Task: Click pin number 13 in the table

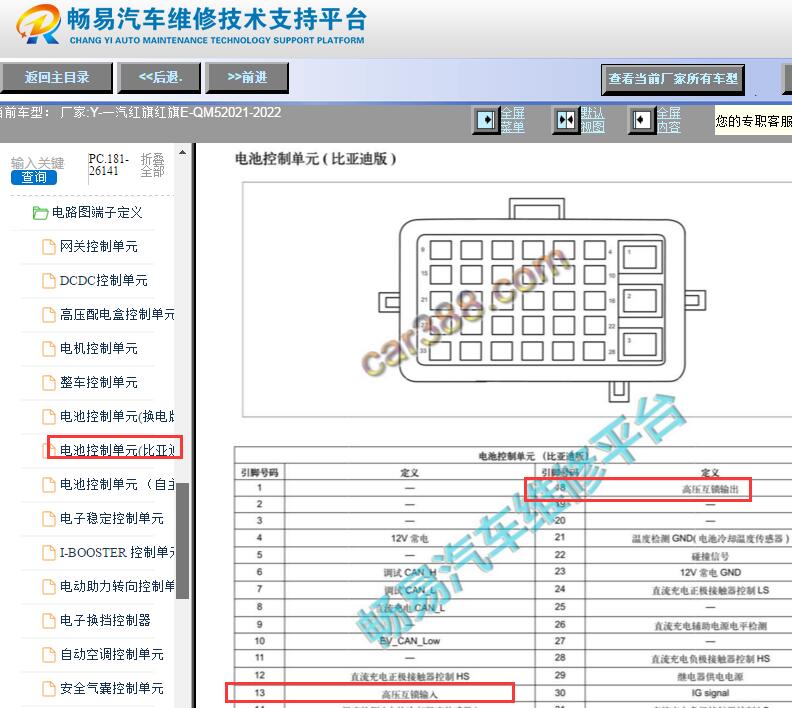Action: coord(259,693)
